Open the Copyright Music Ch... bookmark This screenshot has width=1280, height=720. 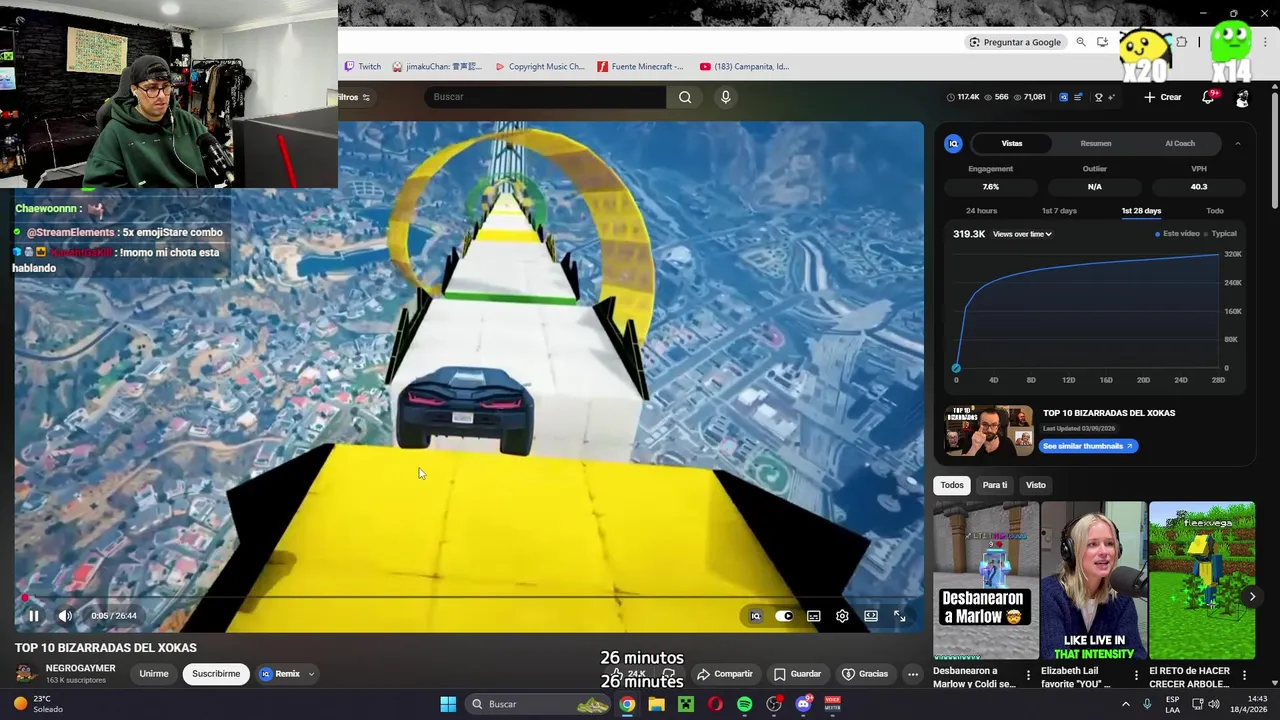pos(540,67)
